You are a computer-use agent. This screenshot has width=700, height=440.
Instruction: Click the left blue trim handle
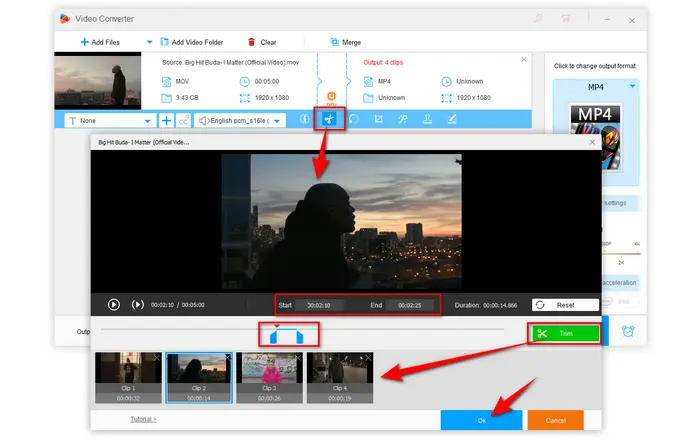coord(273,337)
